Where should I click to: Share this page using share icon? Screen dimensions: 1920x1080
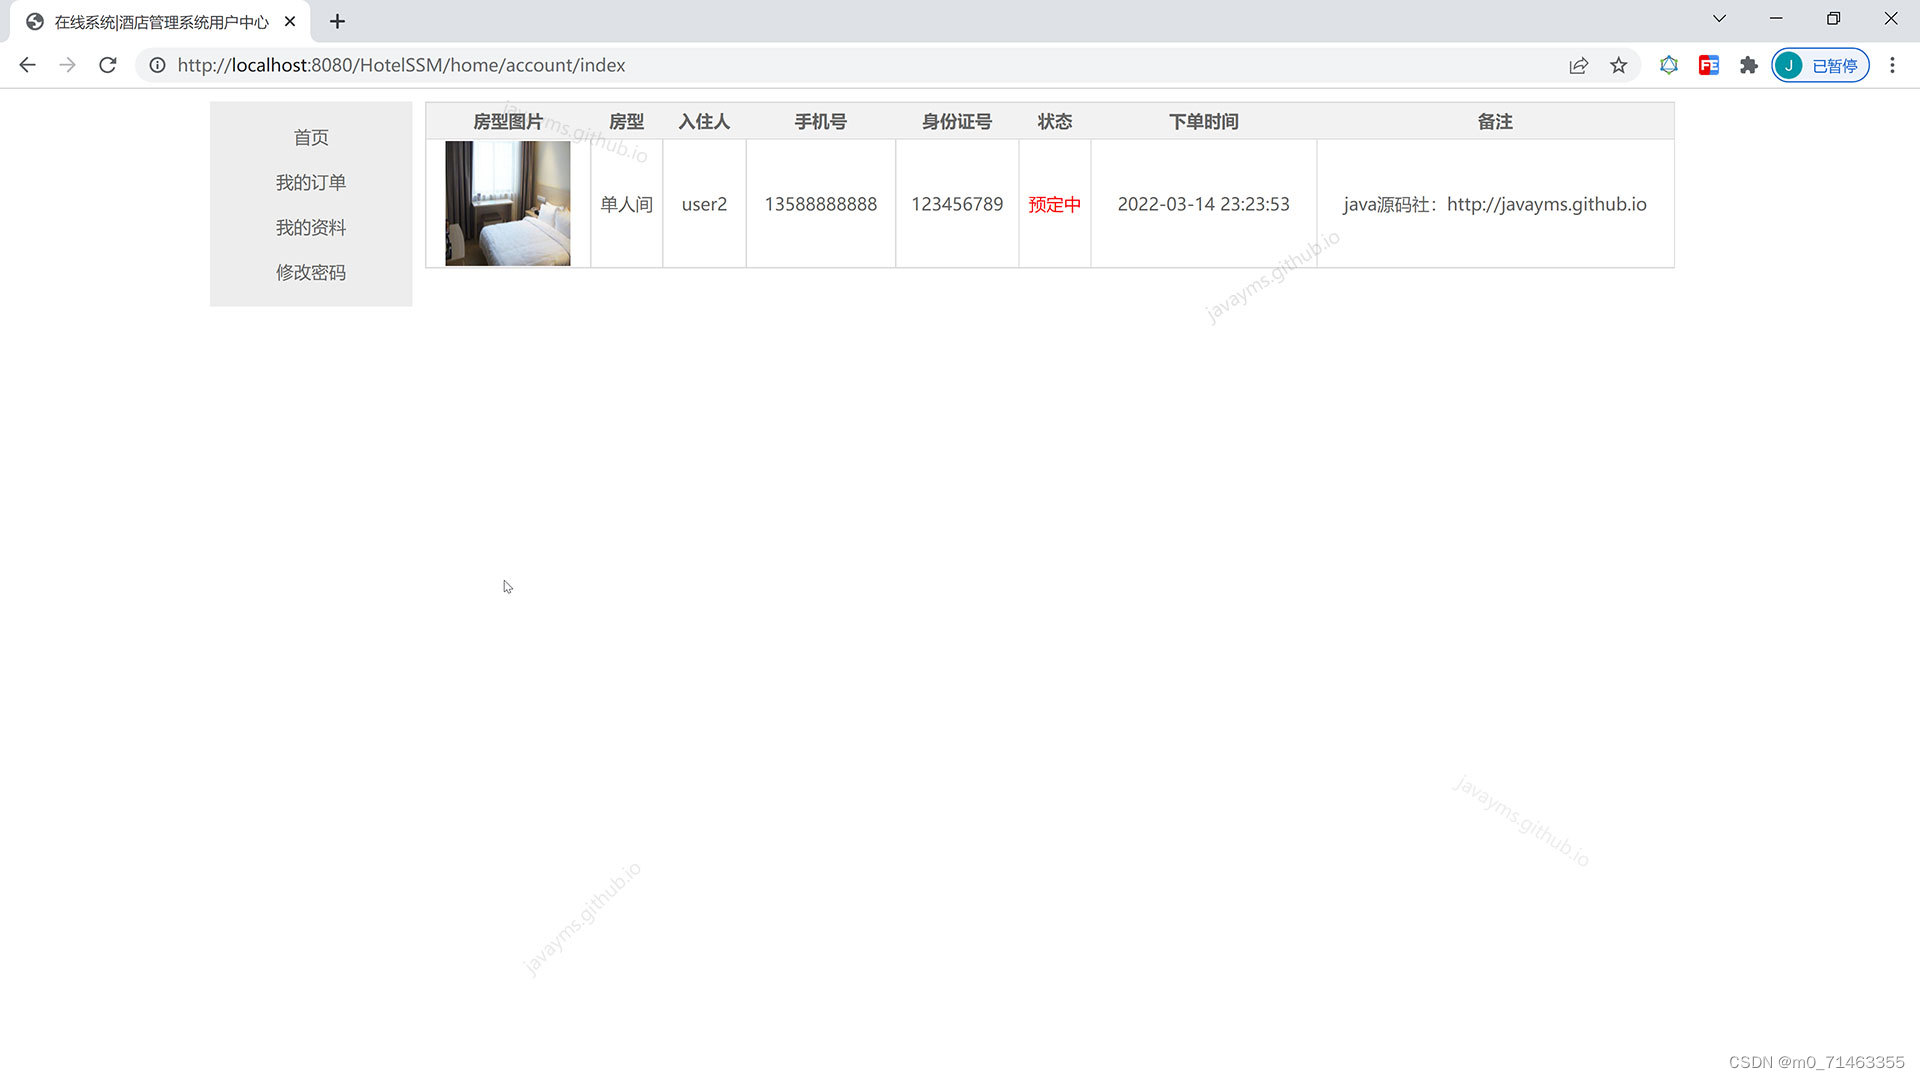1578,65
